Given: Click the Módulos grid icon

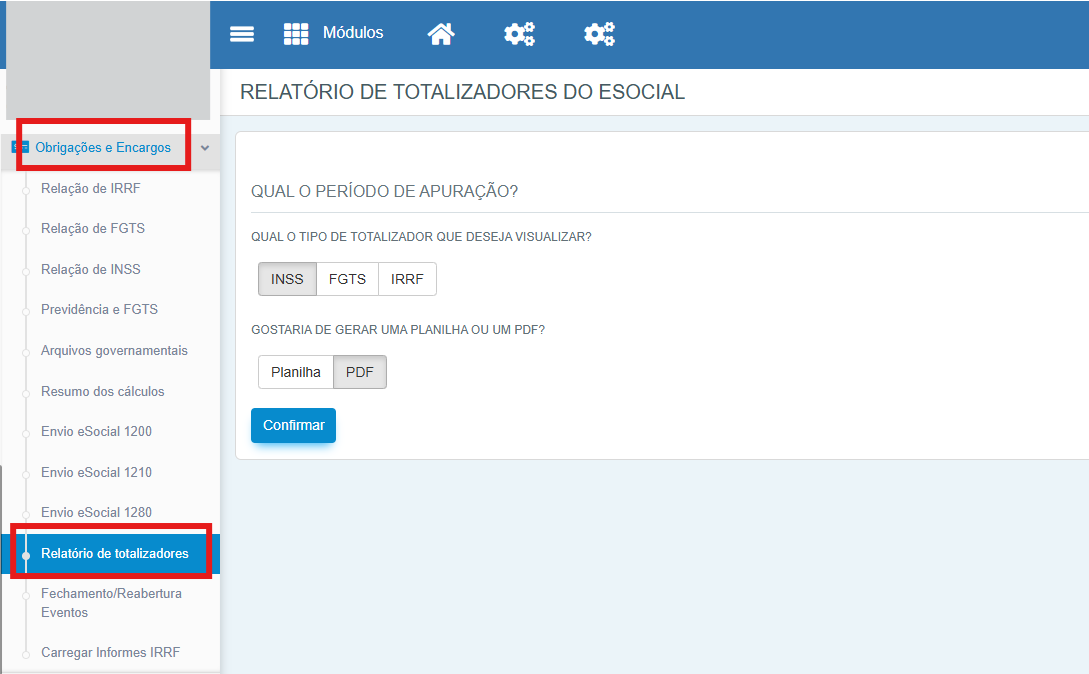Looking at the screenshot, I should (296, 33).
